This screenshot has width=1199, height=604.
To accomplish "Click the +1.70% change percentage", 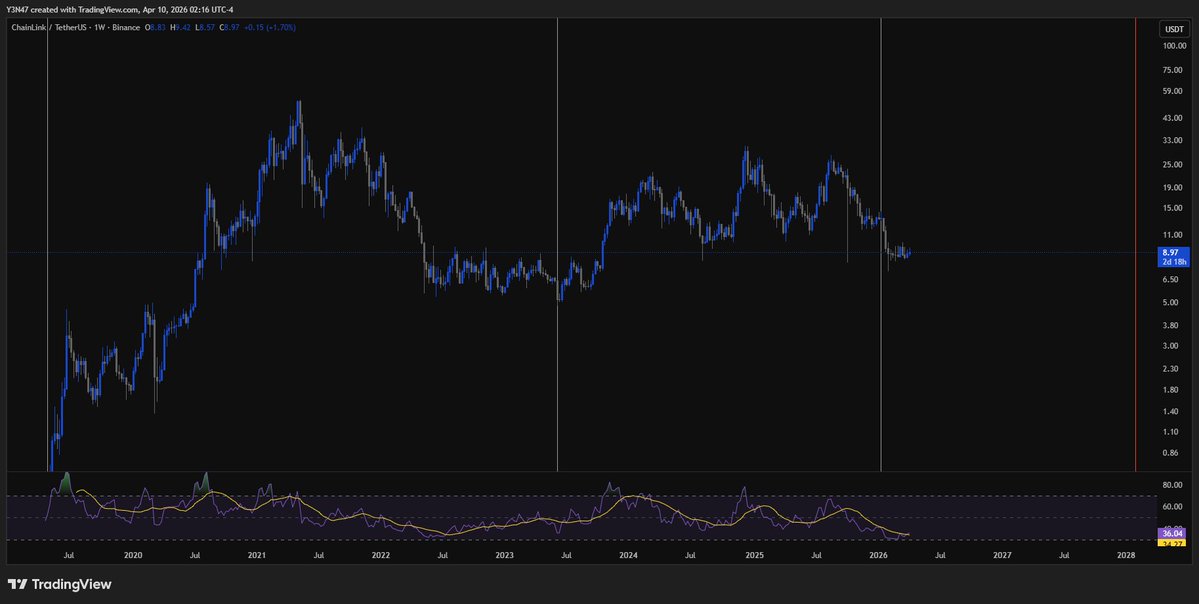I will pos(281,28).
